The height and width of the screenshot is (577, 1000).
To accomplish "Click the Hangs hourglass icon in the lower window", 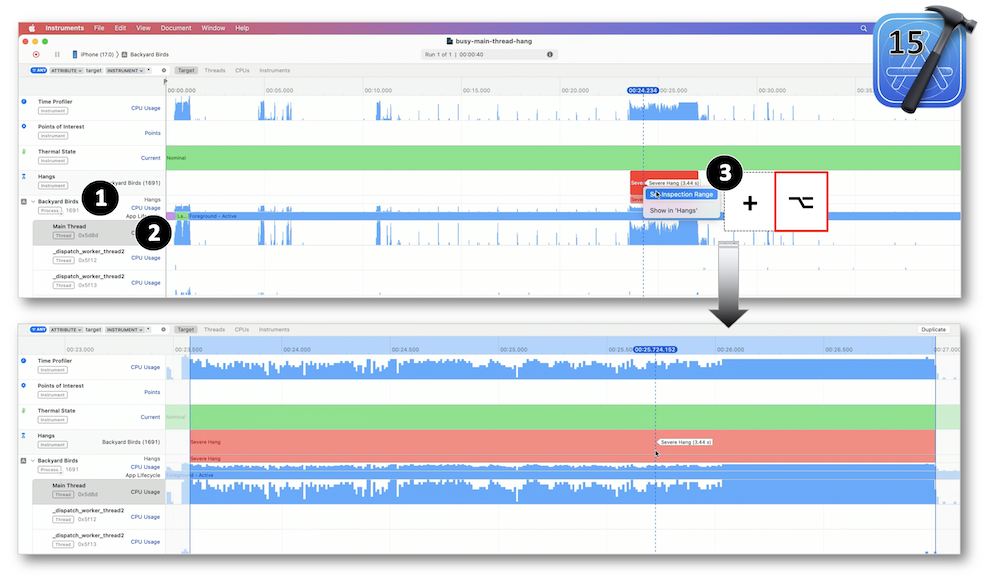I will tap(24, 435).
